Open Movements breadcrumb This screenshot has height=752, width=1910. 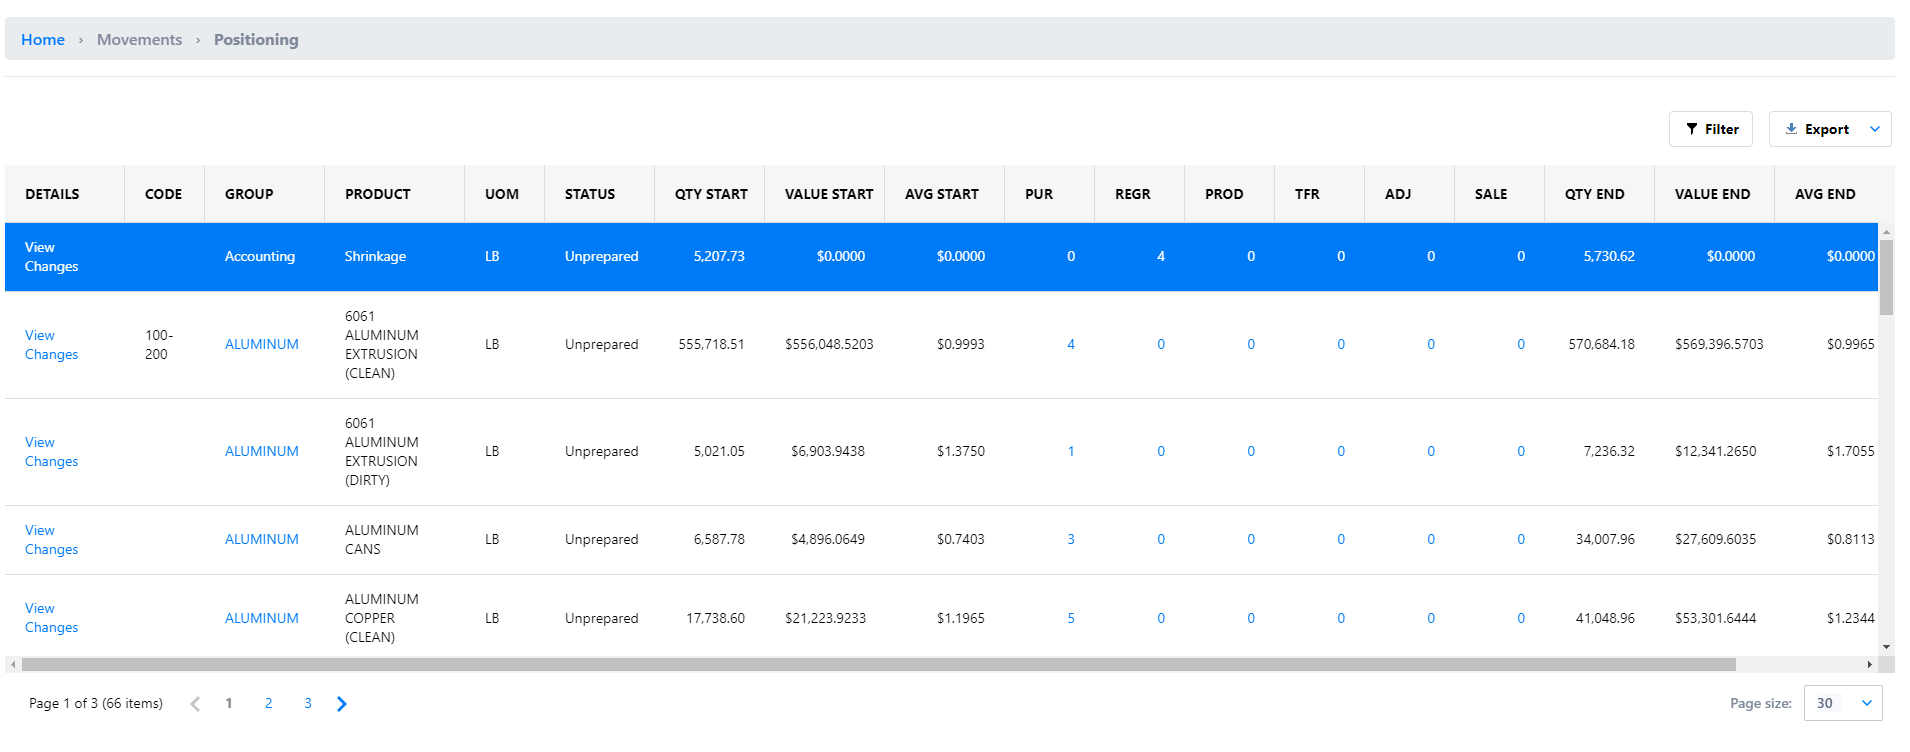pos(139,39)
